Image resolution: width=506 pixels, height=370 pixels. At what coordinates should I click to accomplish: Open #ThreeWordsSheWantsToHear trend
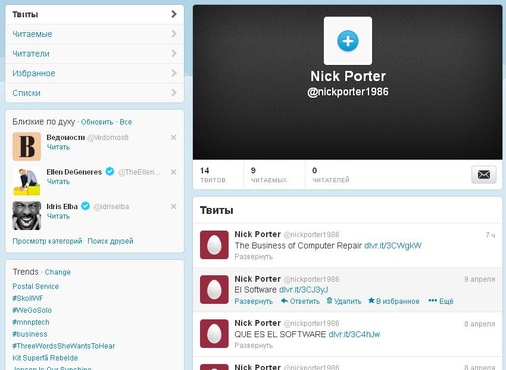[64, 346]
